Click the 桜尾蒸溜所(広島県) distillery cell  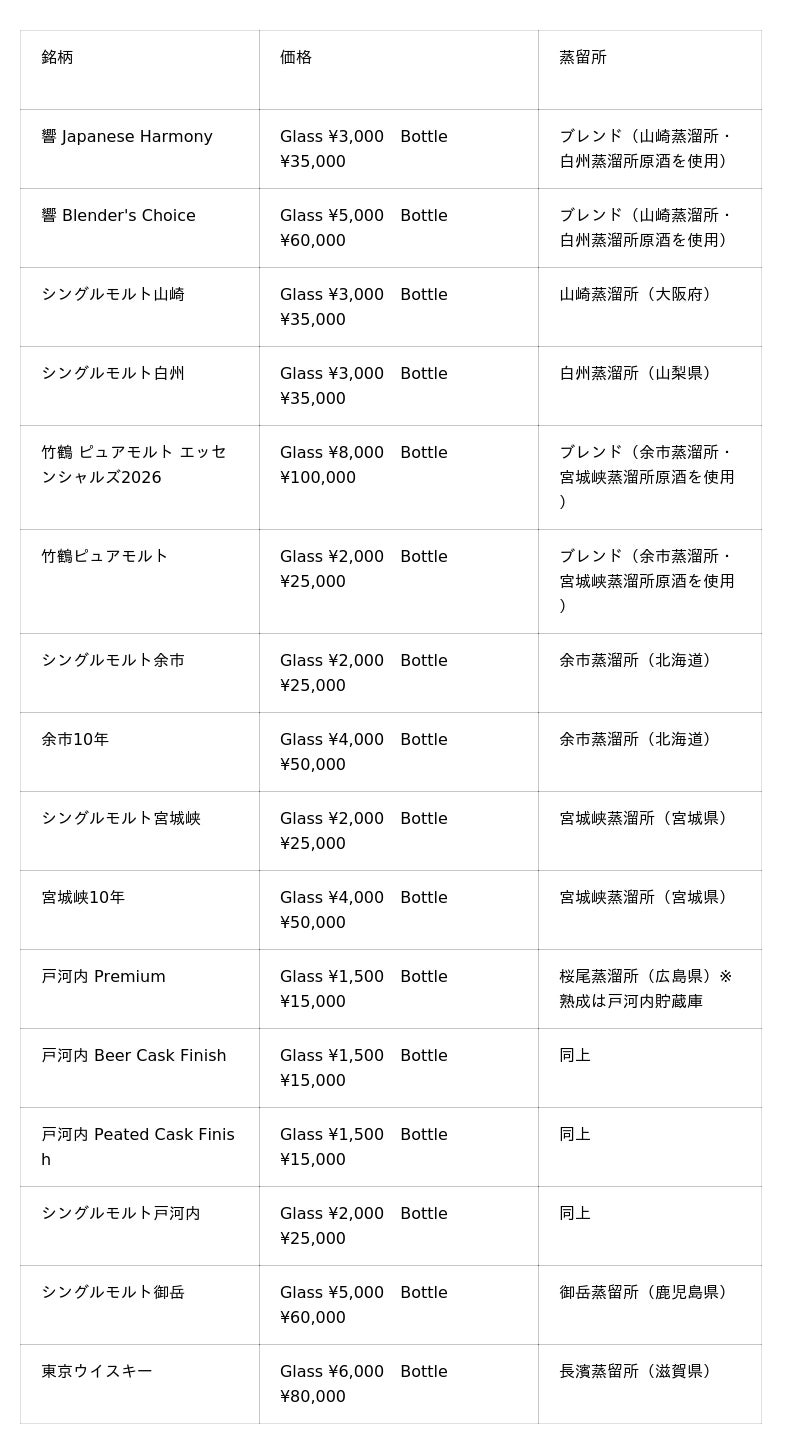click(x=649, y=988)
